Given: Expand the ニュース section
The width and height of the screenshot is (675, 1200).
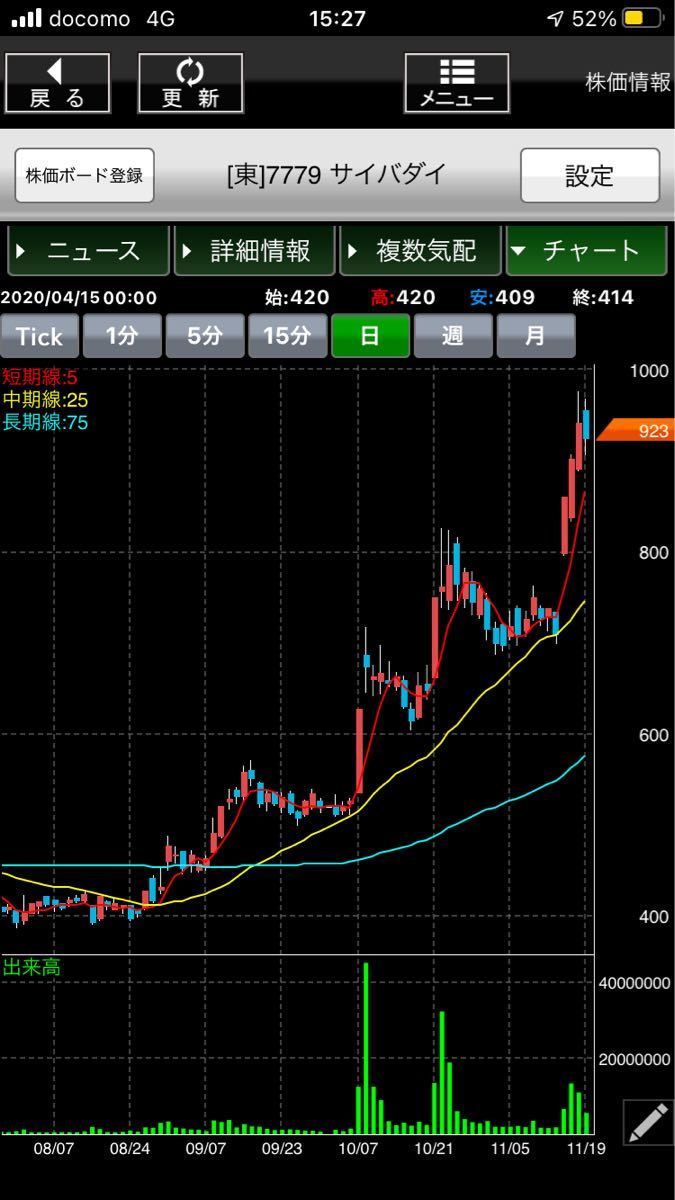Looking at the screenshot, I should (x=88, y=251).
